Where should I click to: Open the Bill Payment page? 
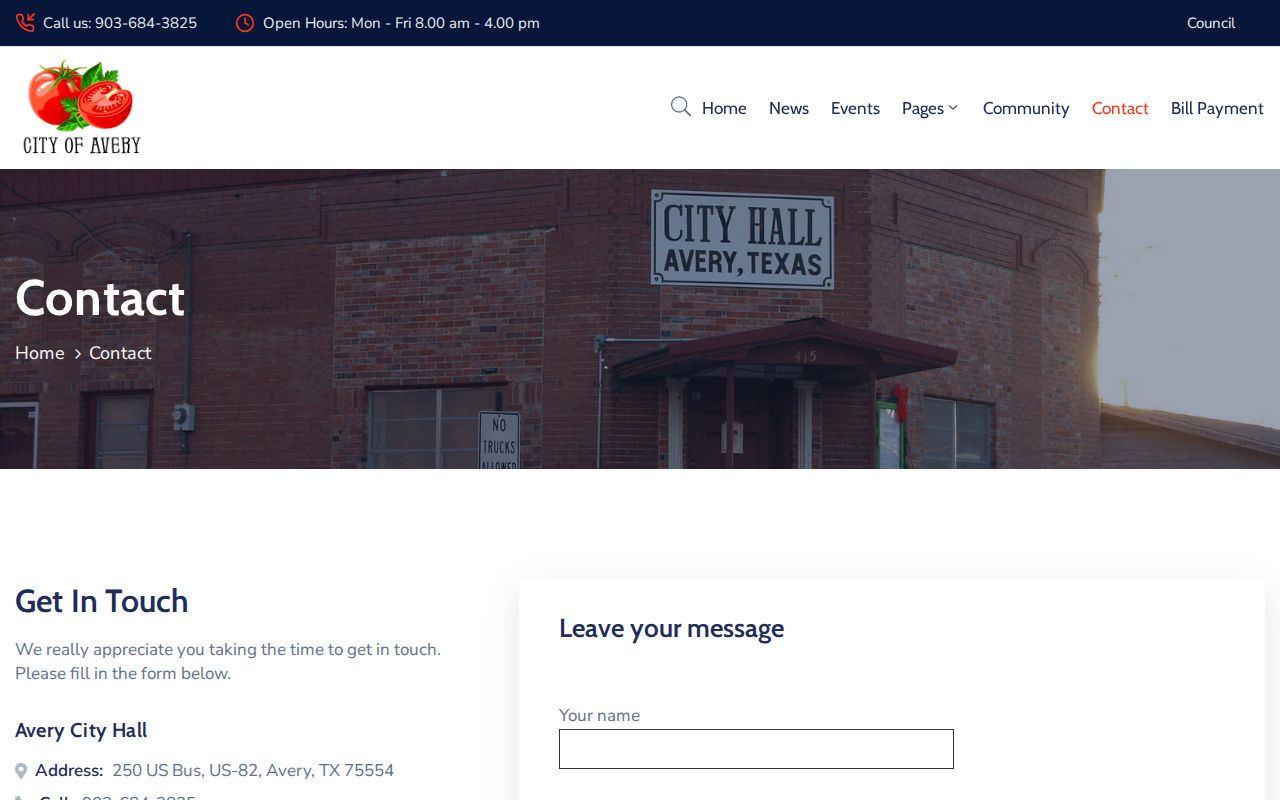tap(1217, 108)
